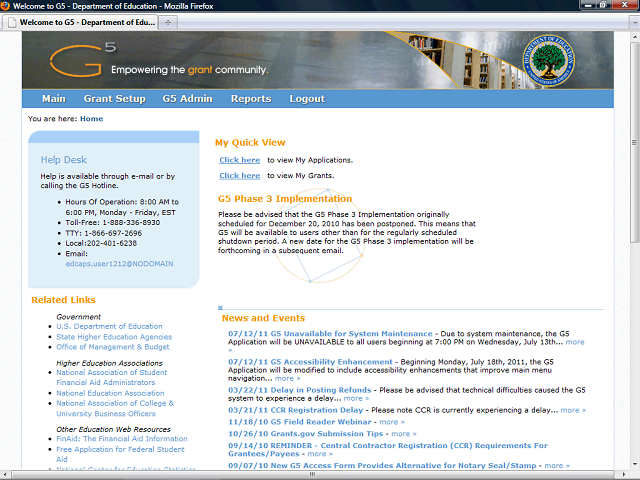Click the Home breadcrumb link
640x480 pixels.
coord(91,119)
